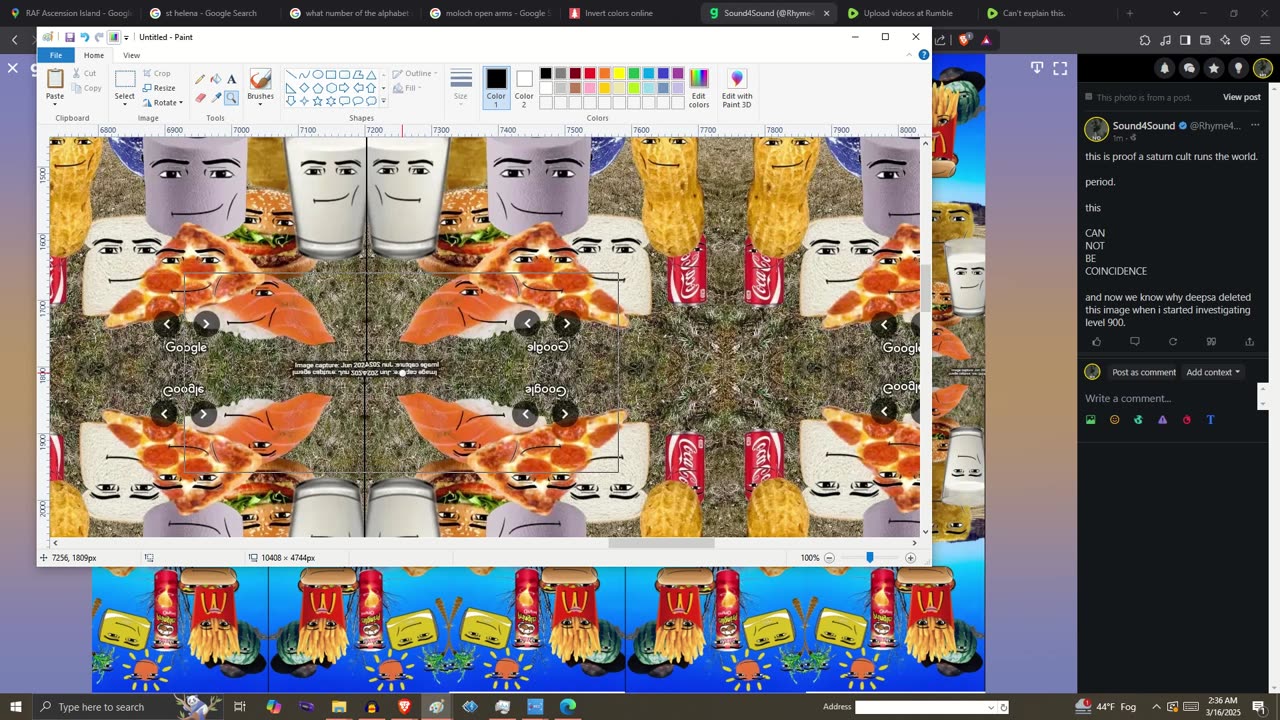Click the Undo arrow in Paint title bar
This screenshot has width=1280, height=720.
[x=84, y=37]
